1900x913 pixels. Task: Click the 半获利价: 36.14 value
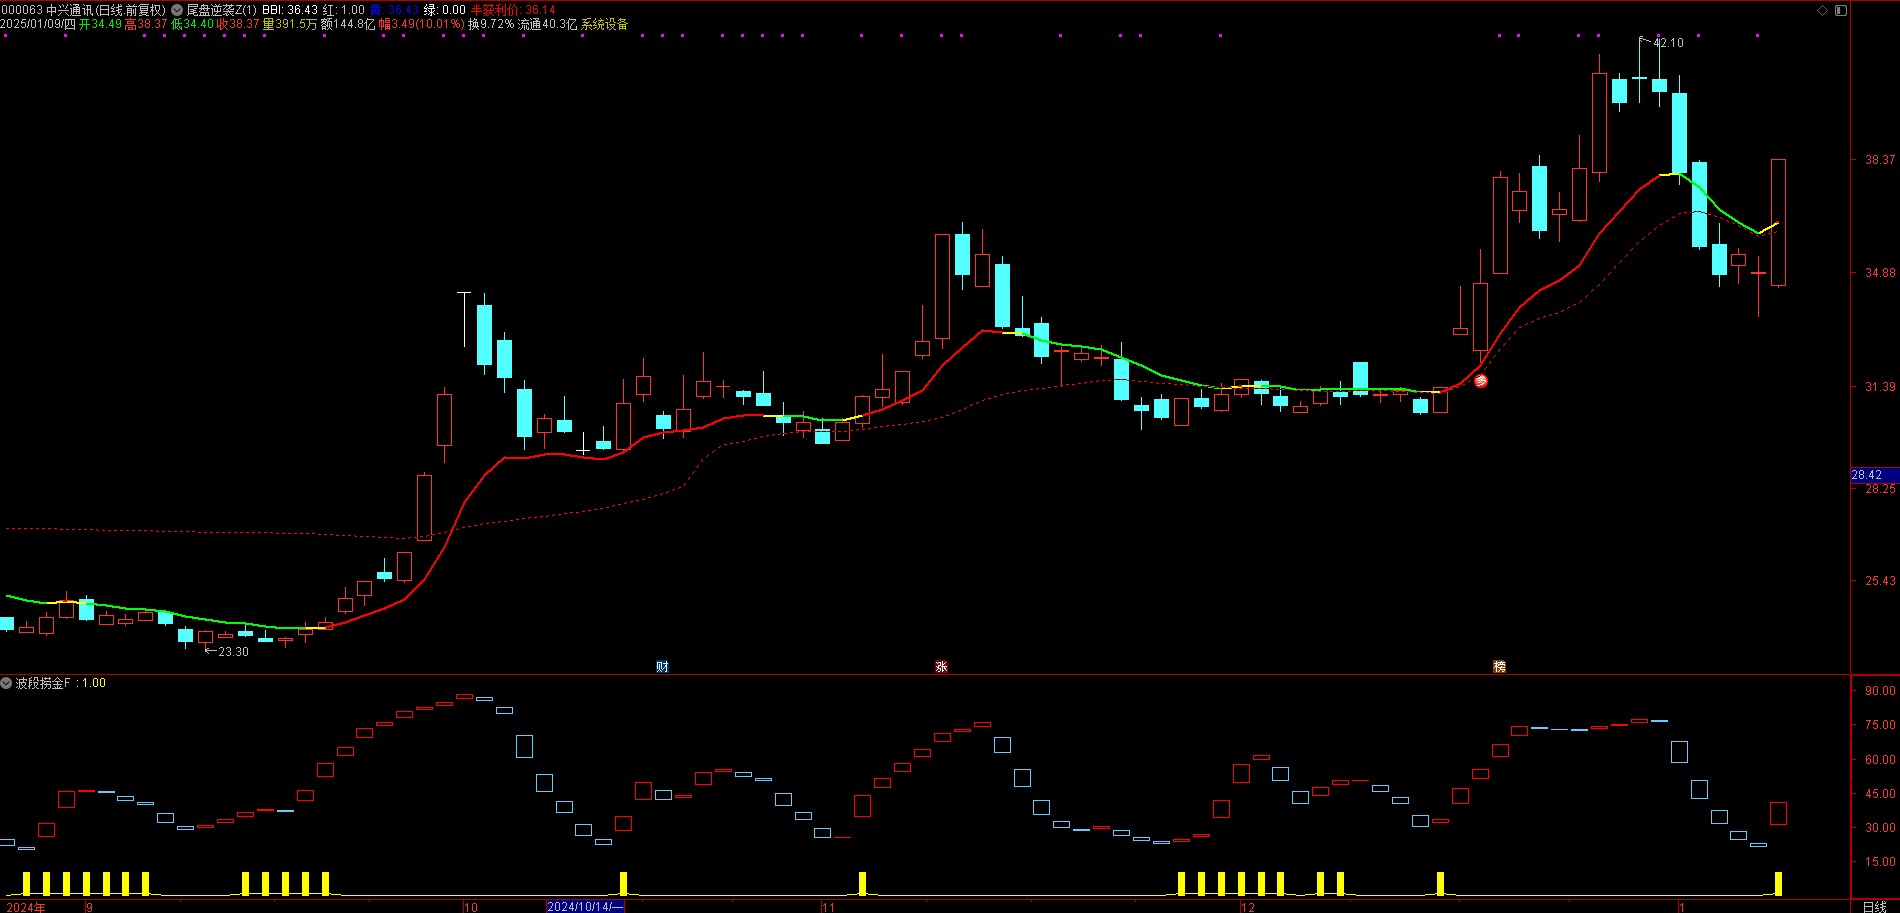(513, 10)
